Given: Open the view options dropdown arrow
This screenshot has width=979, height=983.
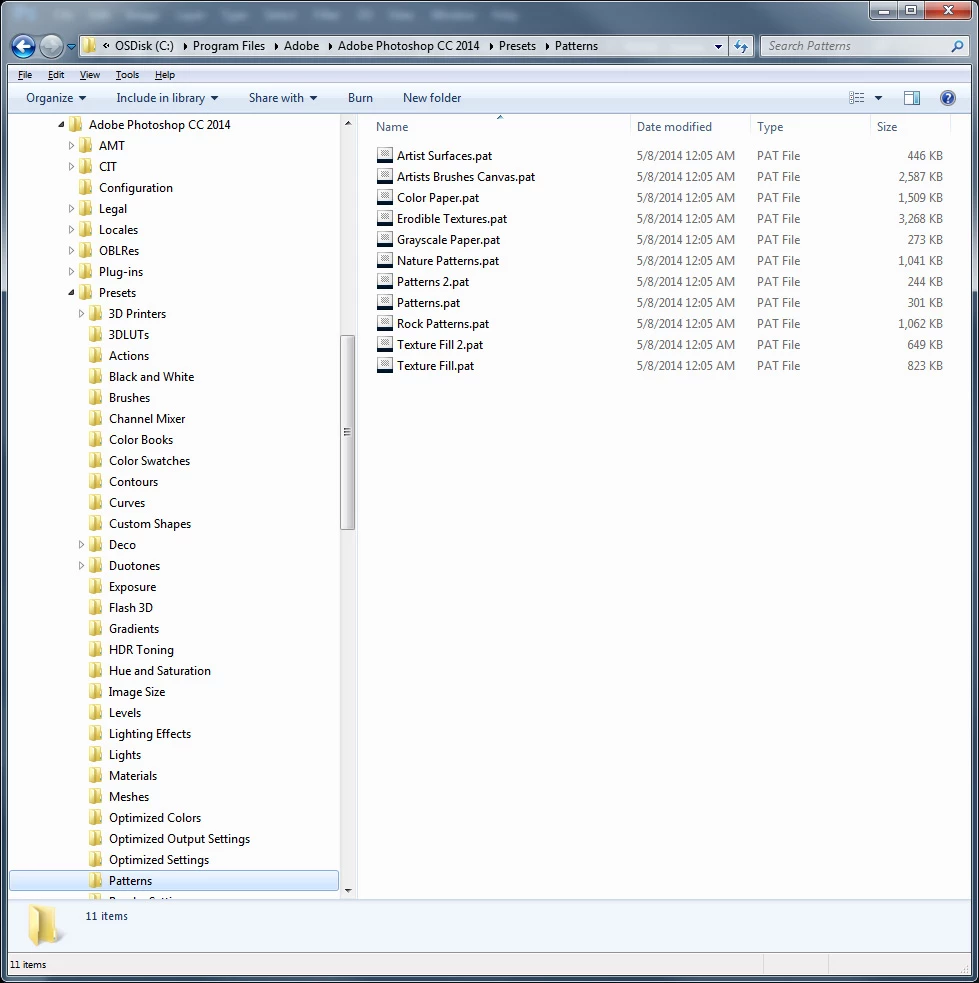Looking at the screenshot, I should (878, 98).
